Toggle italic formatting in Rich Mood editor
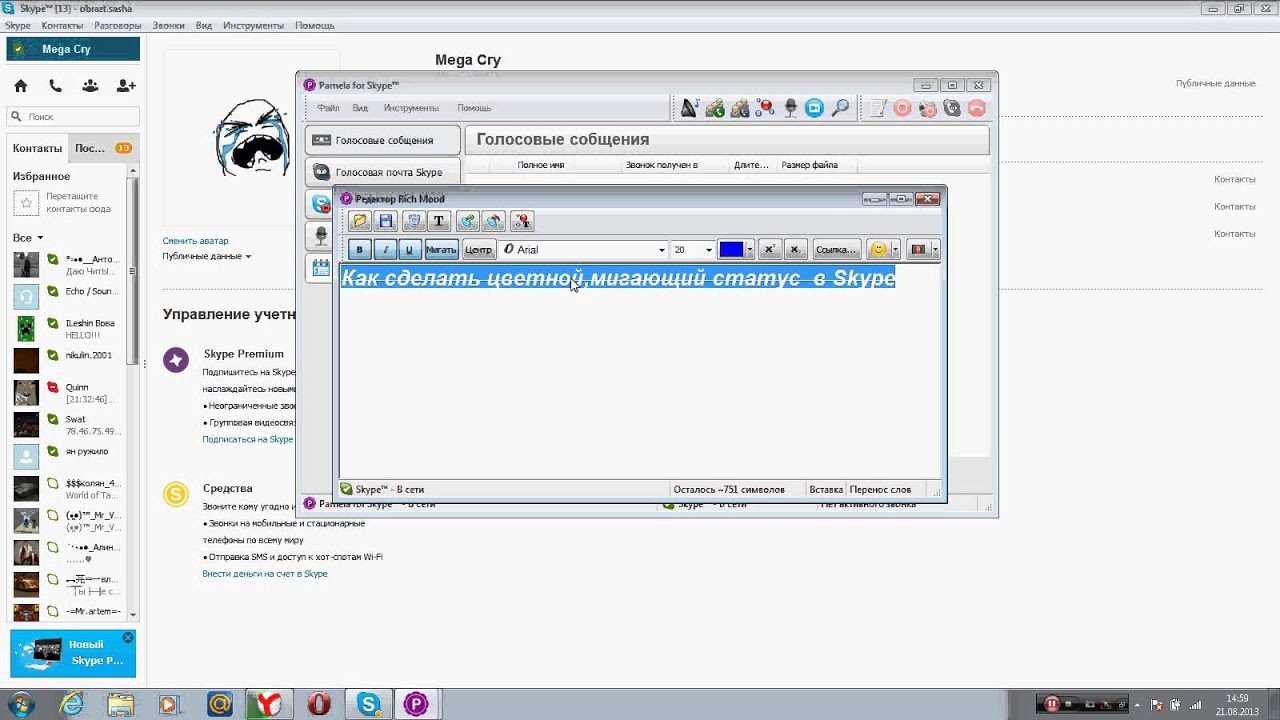Viewport: 1280px width, 720px height. (x=385, y=250)
